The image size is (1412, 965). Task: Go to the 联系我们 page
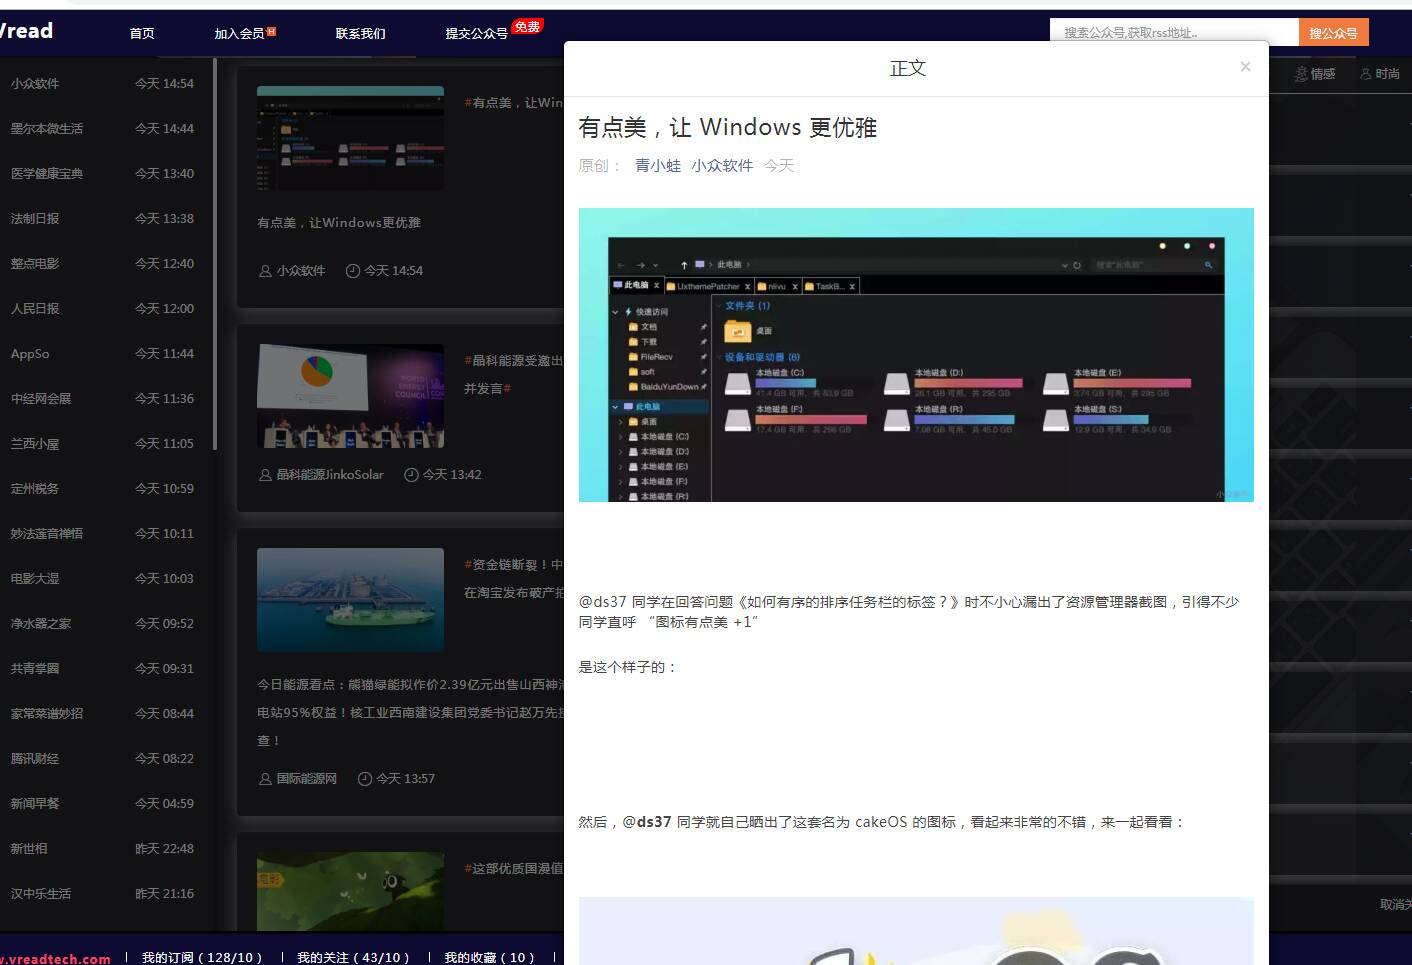[x=360, y=33]
